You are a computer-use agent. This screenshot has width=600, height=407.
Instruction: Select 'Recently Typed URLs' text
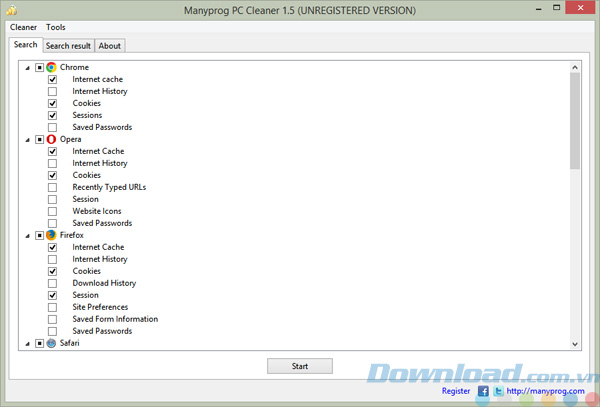pos(109,187)
